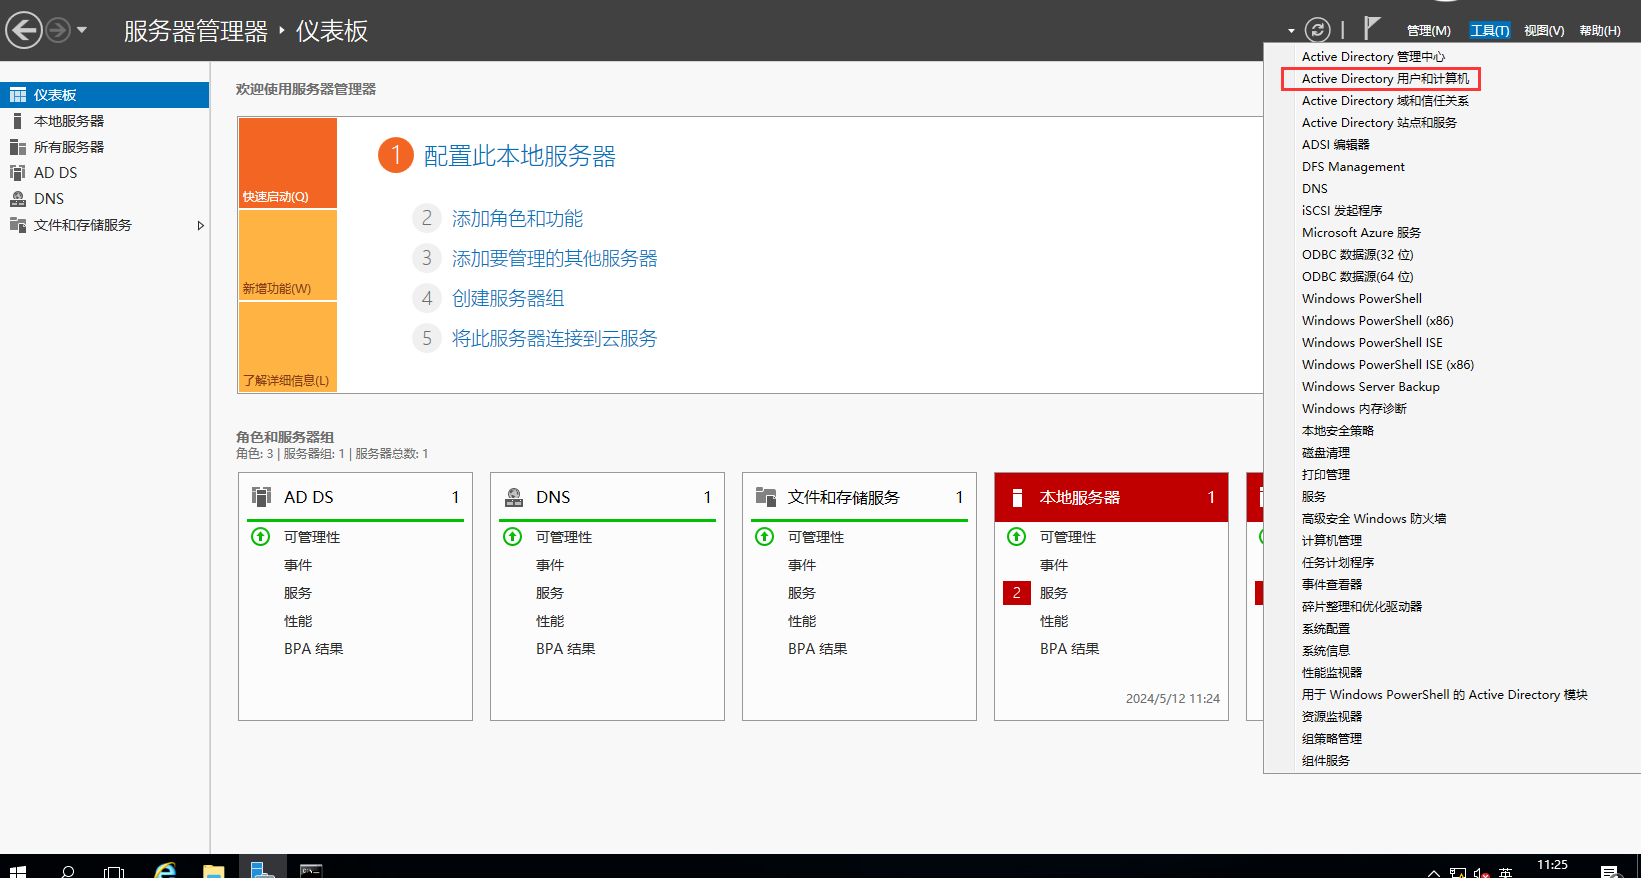Select Active Directory 用户和计算机 menu item
Image resolution: width=1641 pixels, height=878 pixels.
coord(1386,79)
